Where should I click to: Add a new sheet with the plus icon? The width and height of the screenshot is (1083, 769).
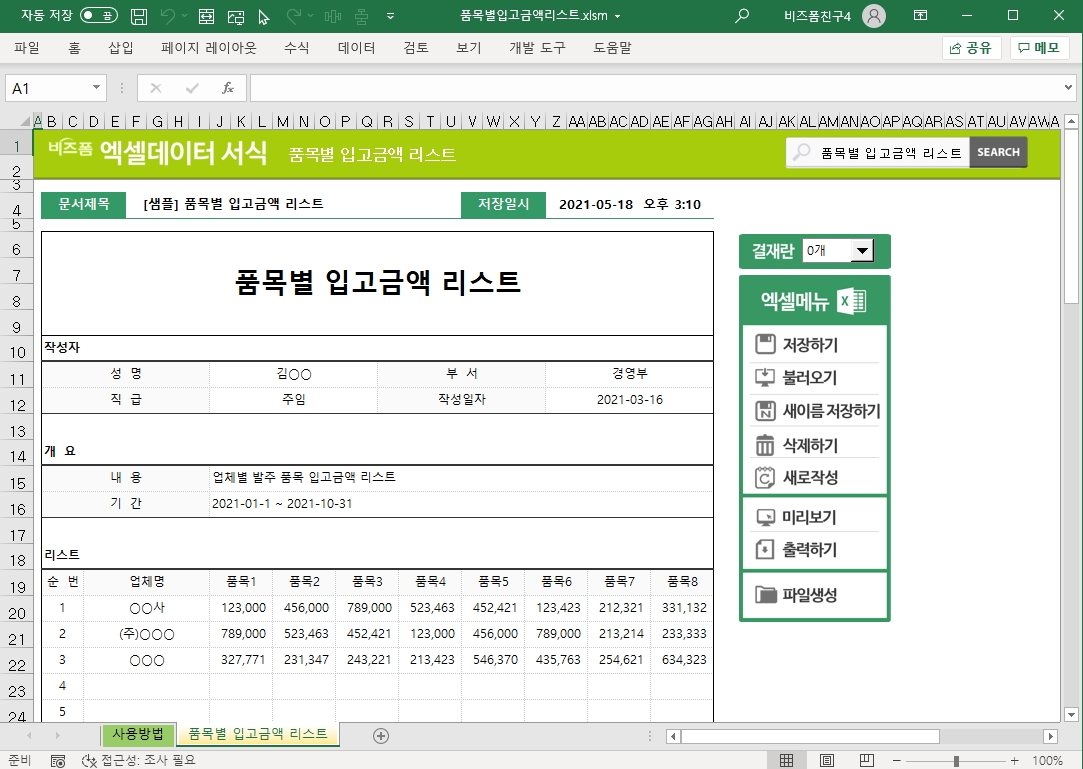[380, 735]
